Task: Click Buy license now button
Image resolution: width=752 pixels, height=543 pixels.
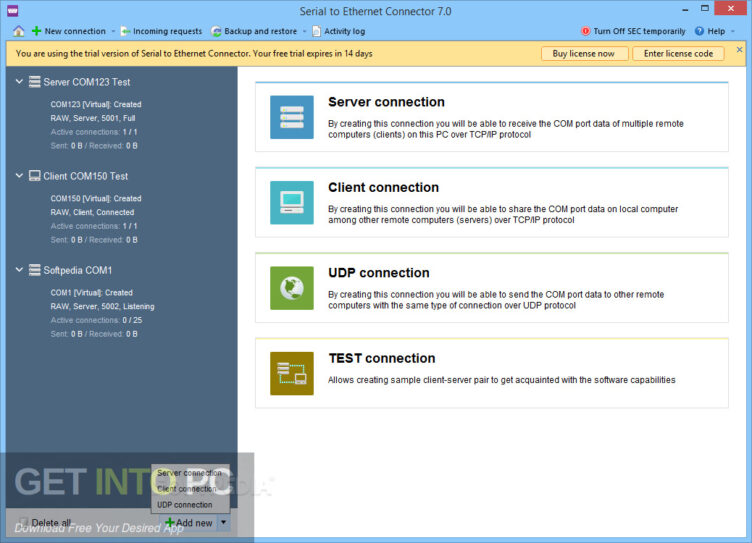Action: (584, 54)
